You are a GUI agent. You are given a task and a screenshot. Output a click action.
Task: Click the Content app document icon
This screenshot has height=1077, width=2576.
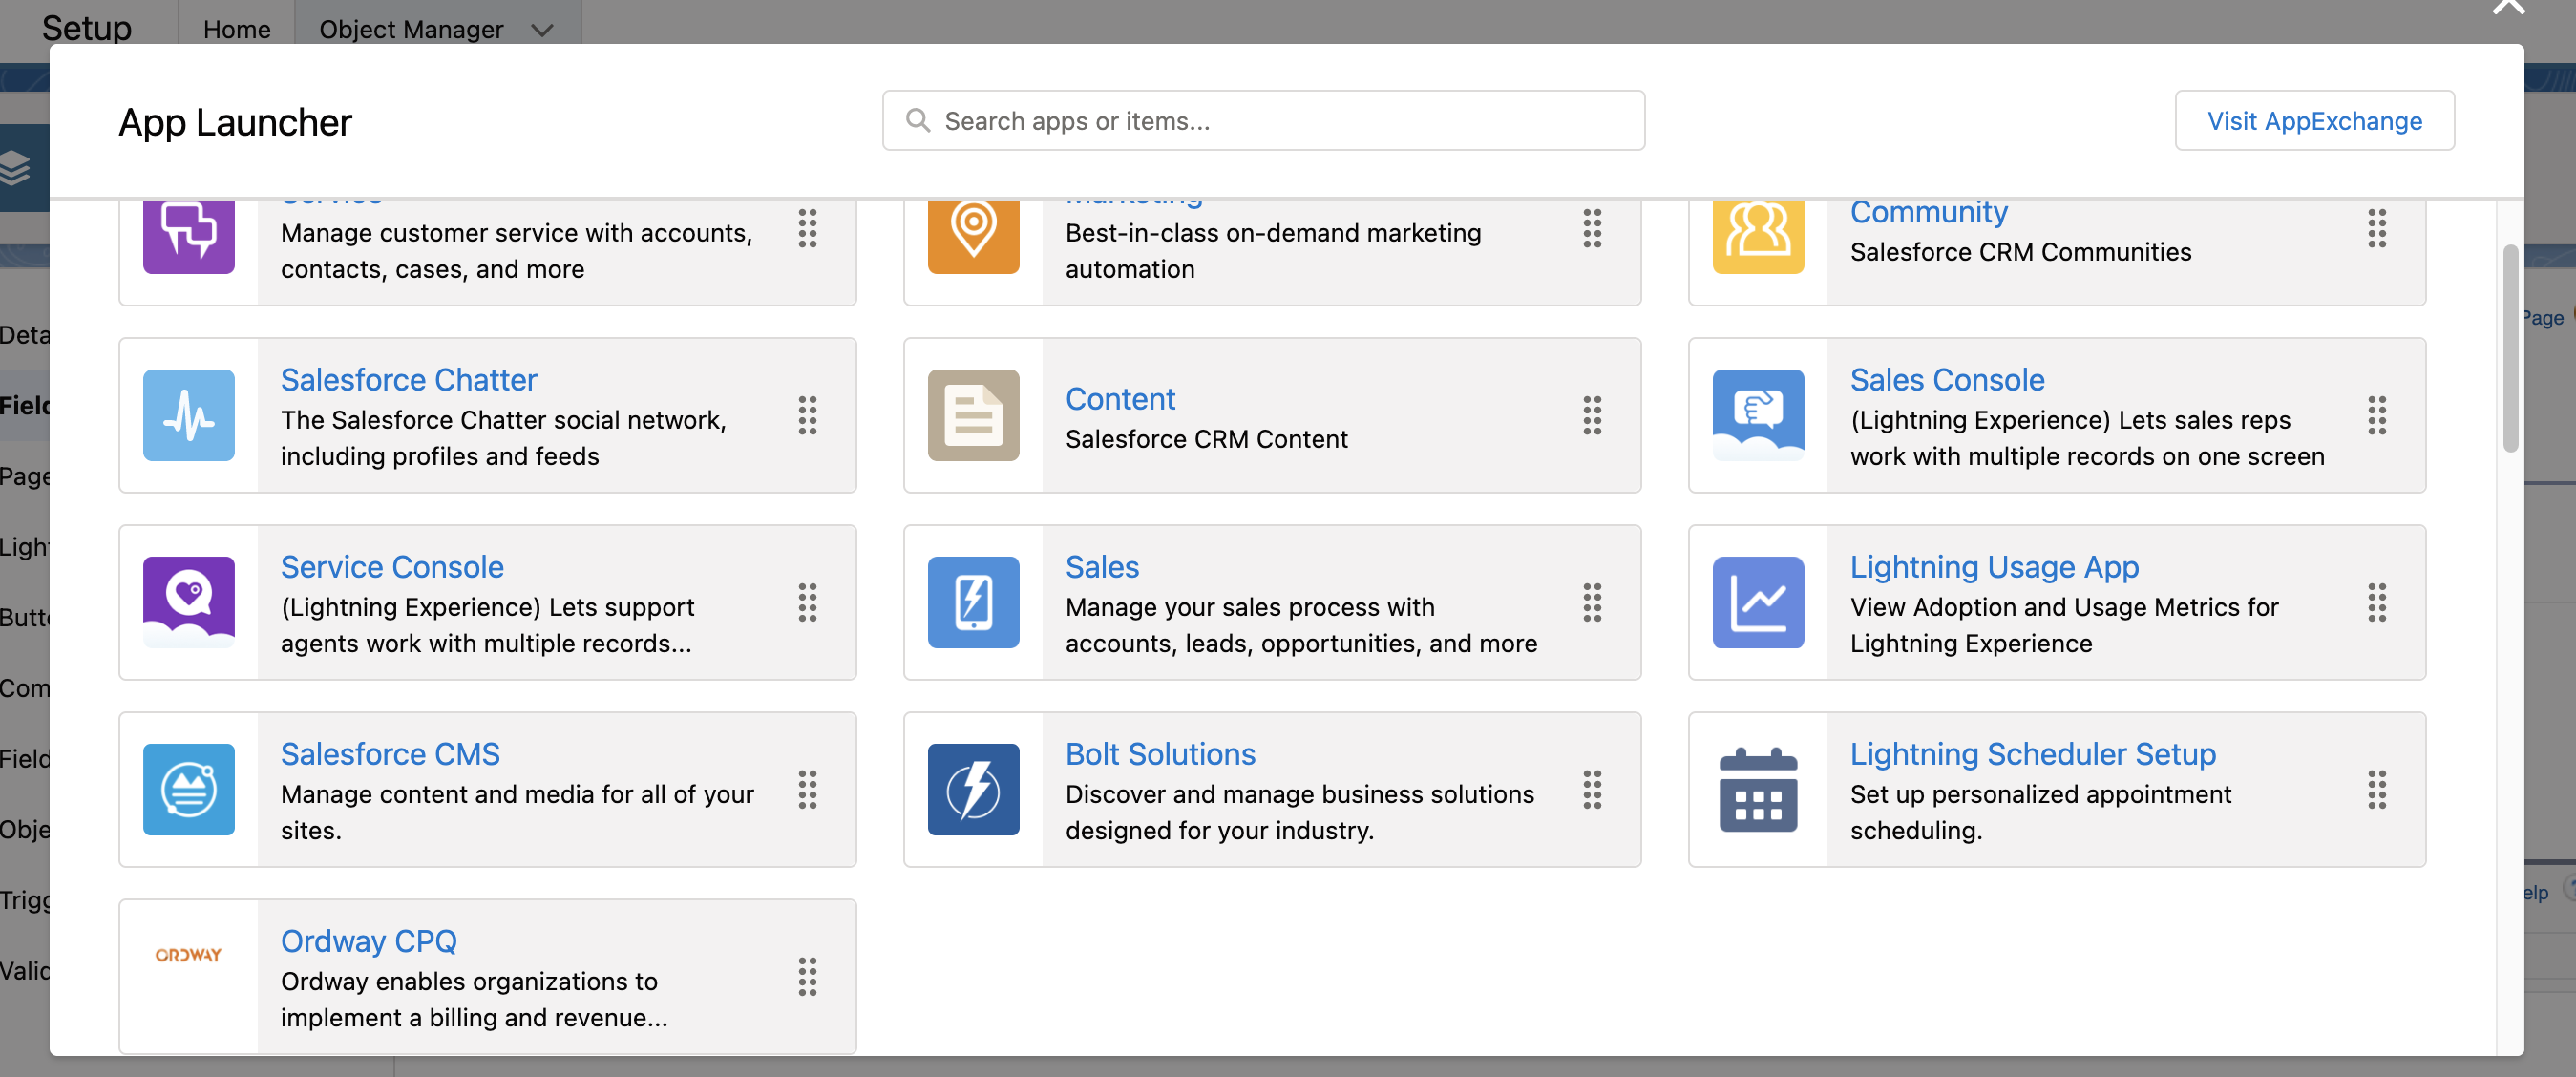(973, 415)
